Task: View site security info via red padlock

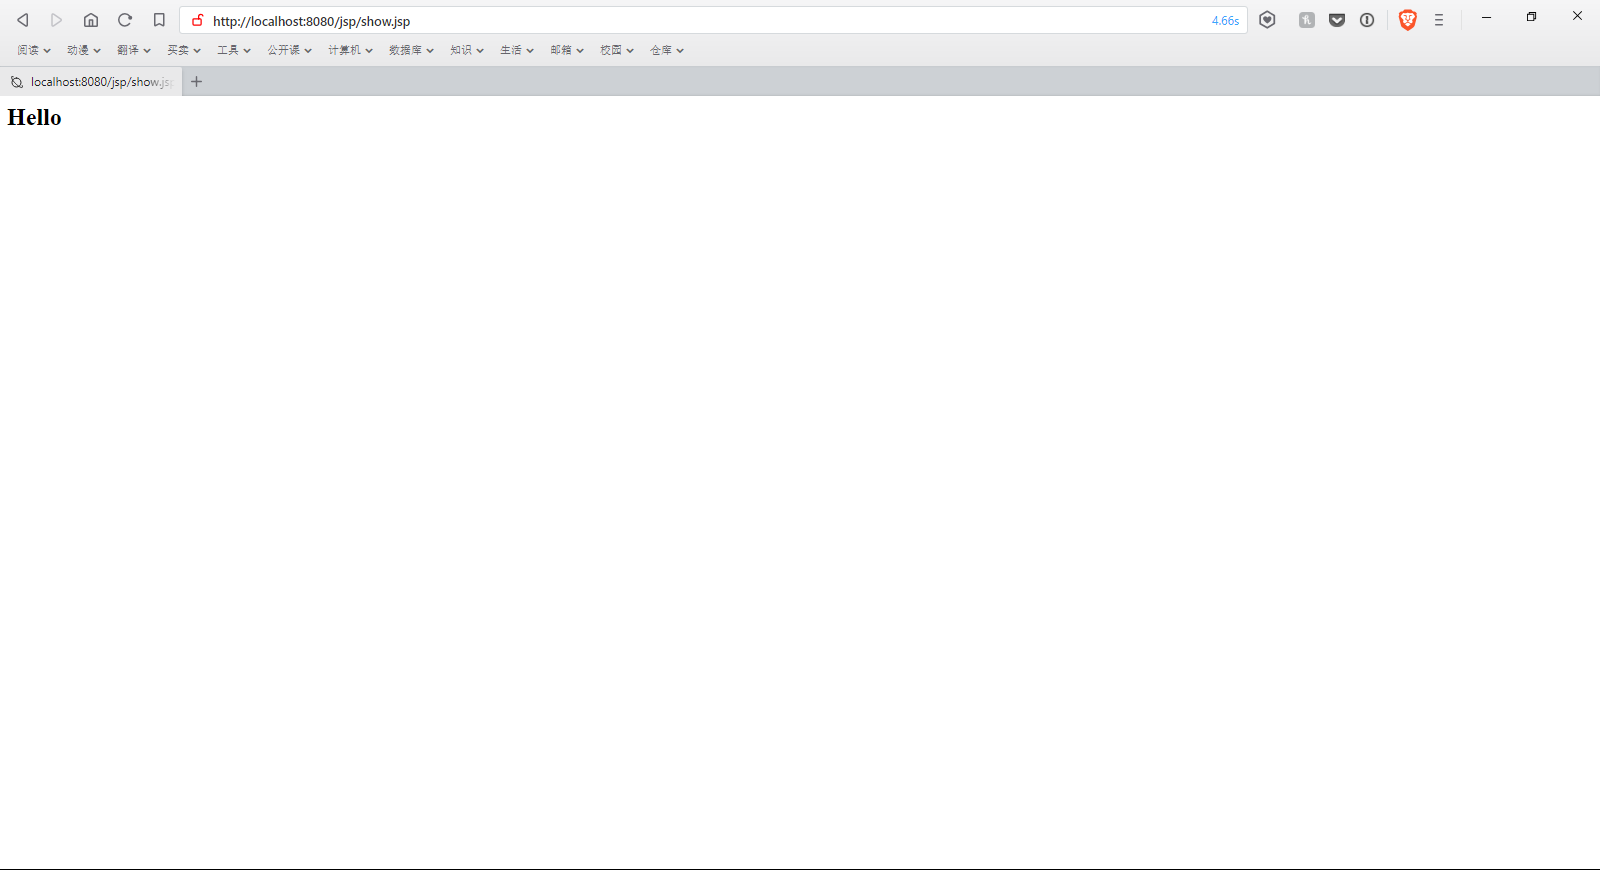Action: point(198,20)
